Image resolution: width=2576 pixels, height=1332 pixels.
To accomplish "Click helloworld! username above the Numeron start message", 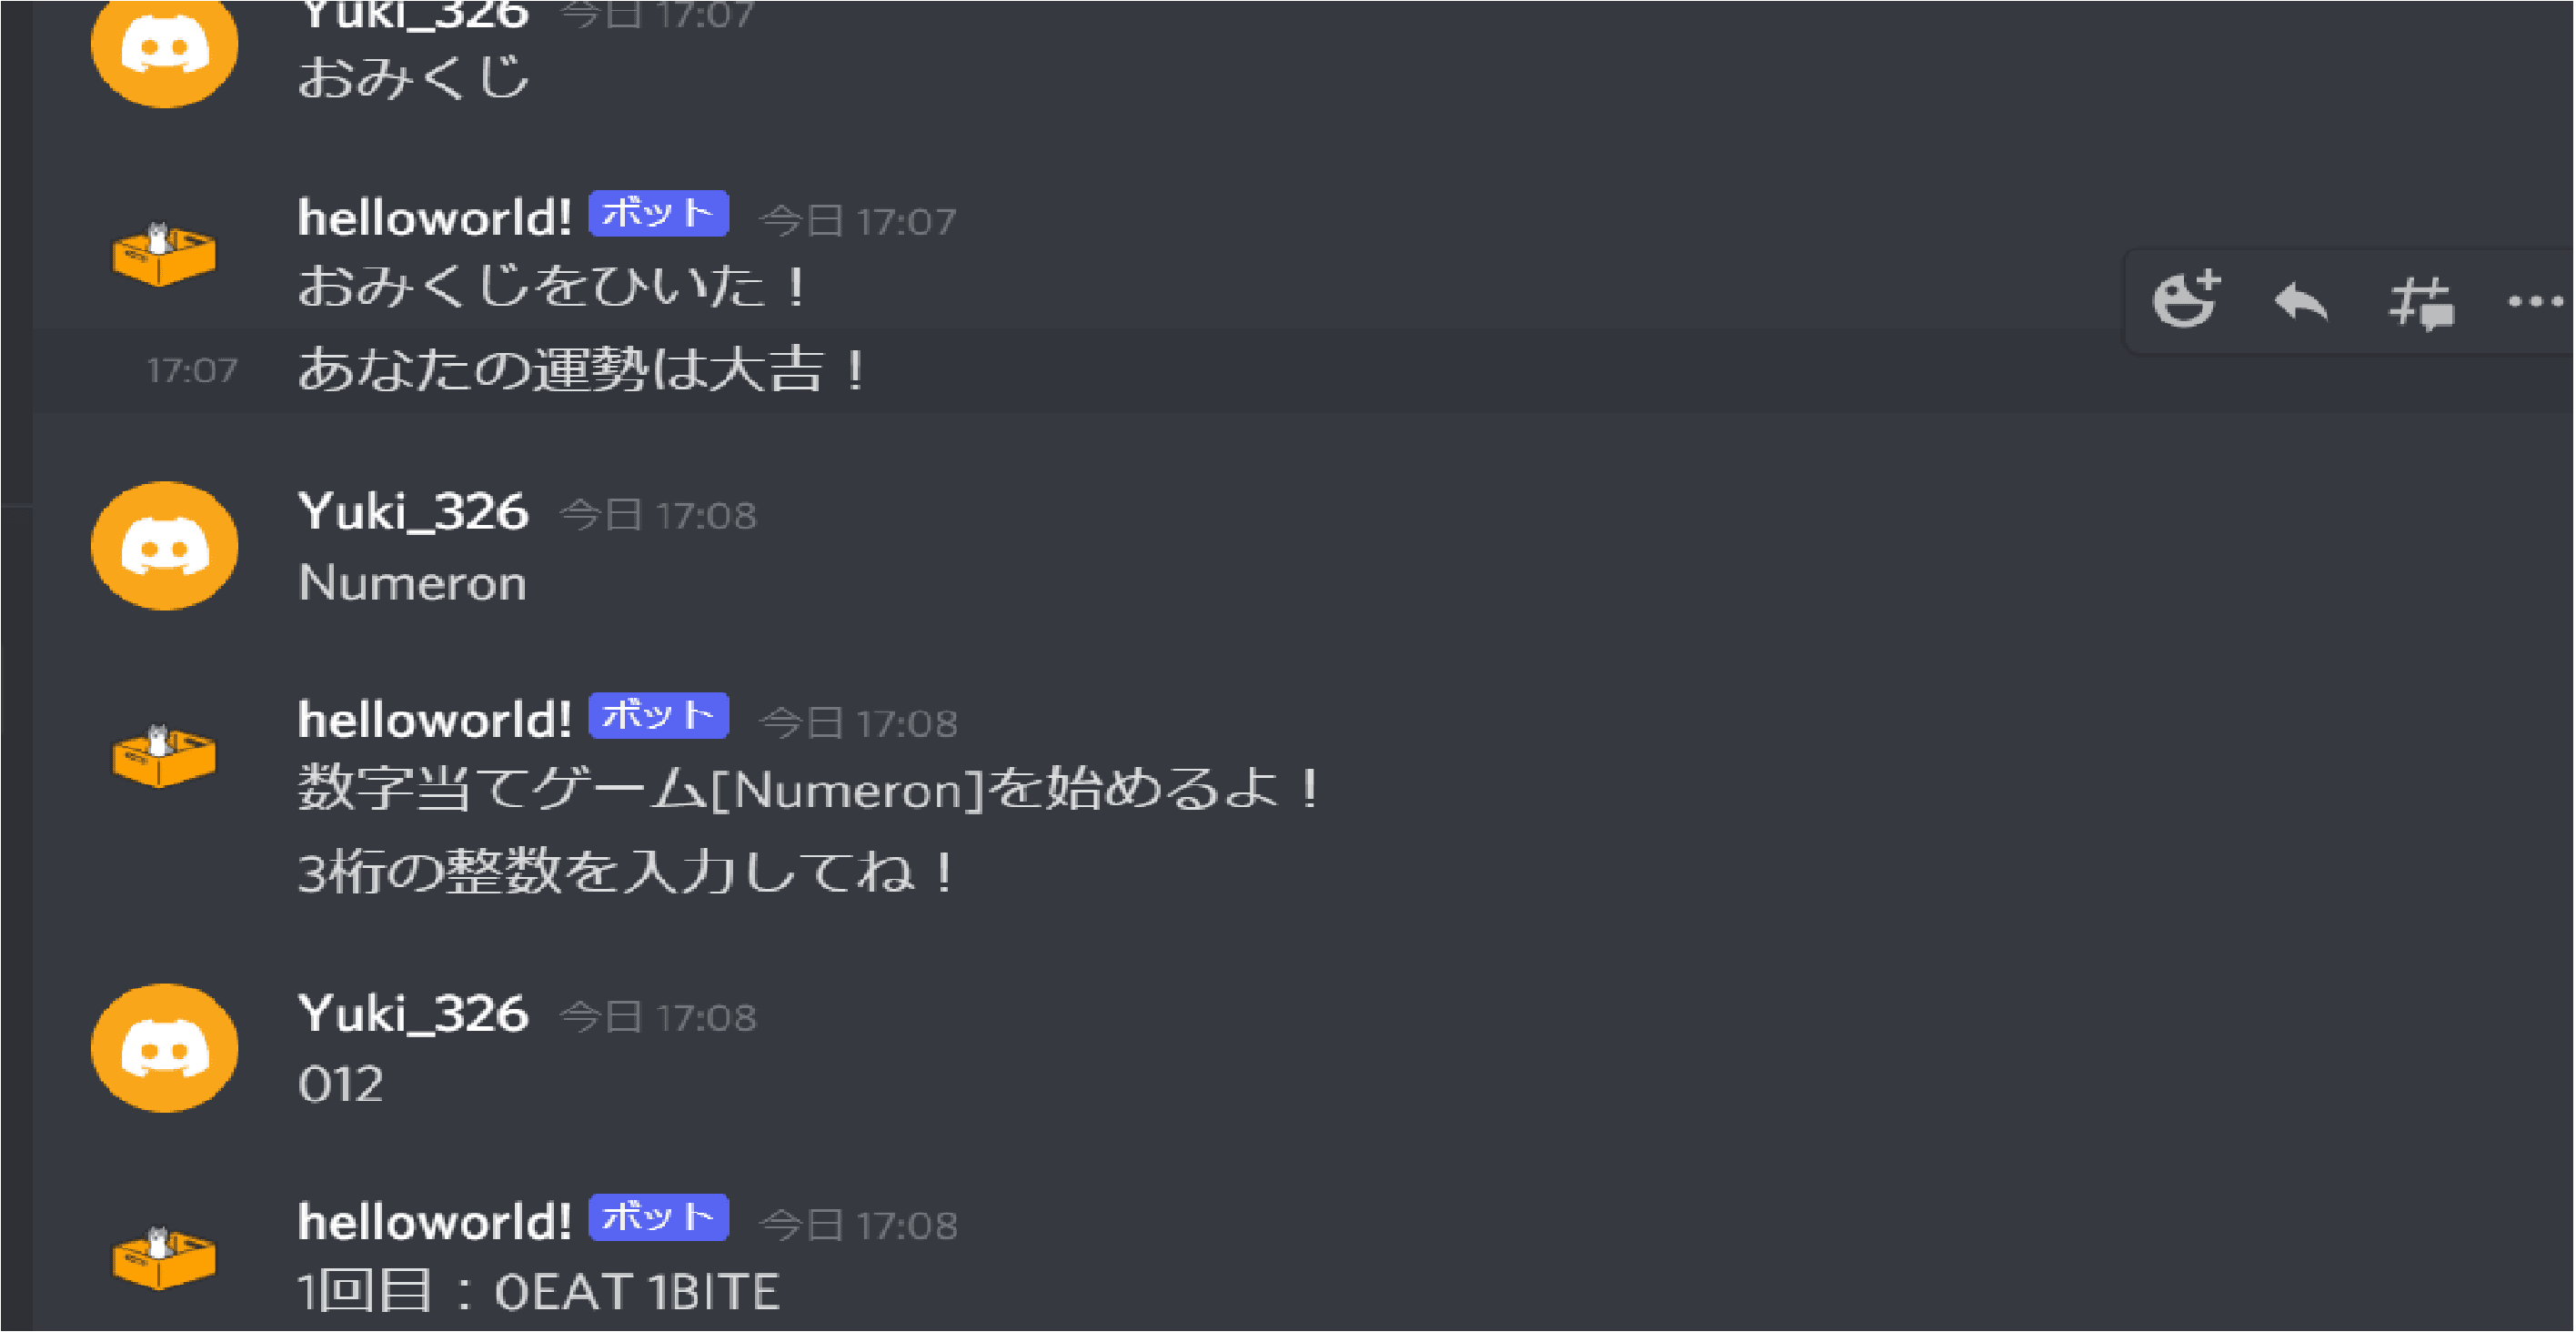I will coord(435,719).
